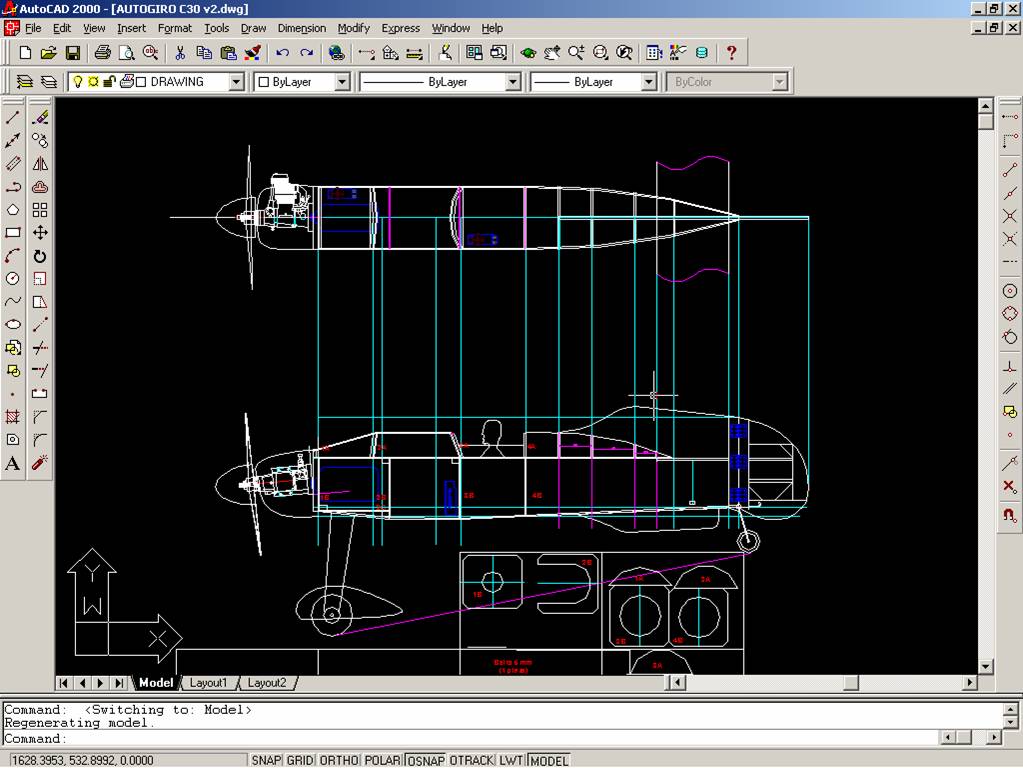This screenshot has height=768, width=1023.
Task: Turn off OSNAP in status bar
Action: [x=425, y=760]
